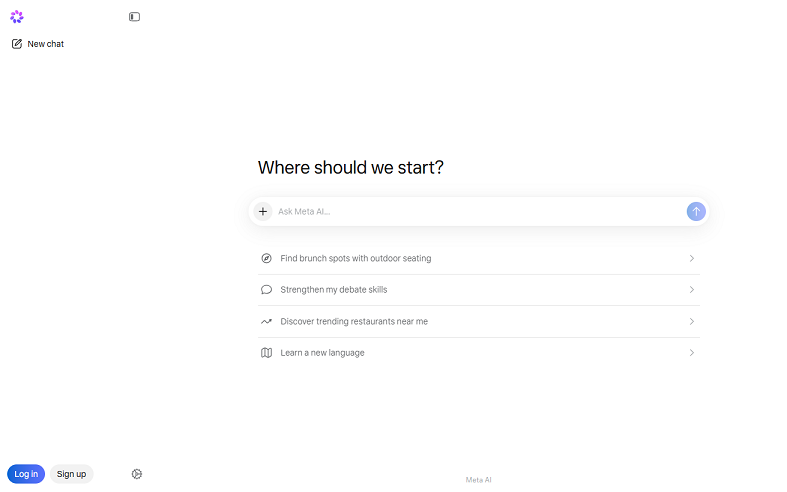The image size is (787, 492).
Task: Open the settings gear icon
Action: [x=137, y=474]
